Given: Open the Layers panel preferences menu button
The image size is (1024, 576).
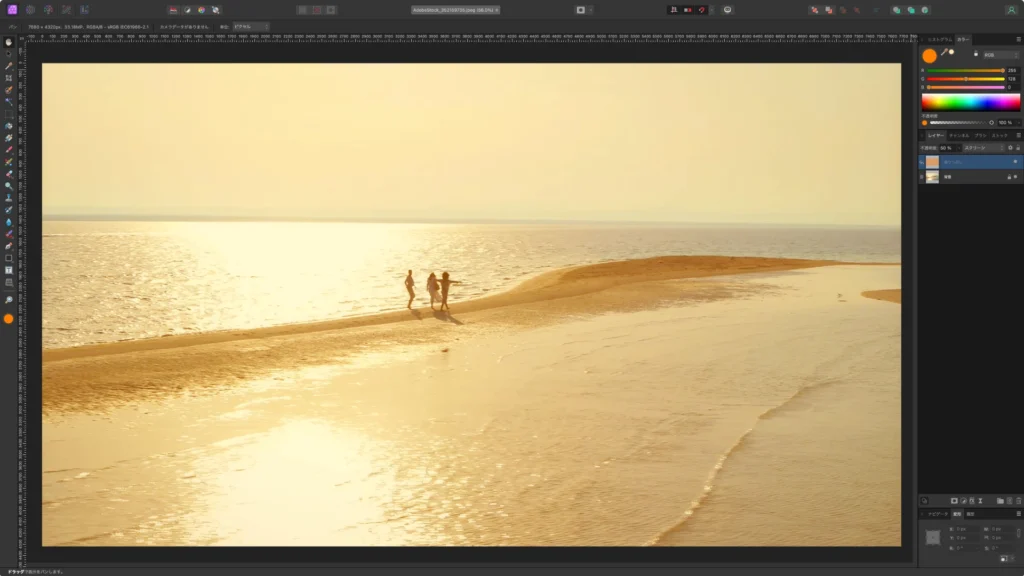Looking at the screenshot, I should (1017, 133).
